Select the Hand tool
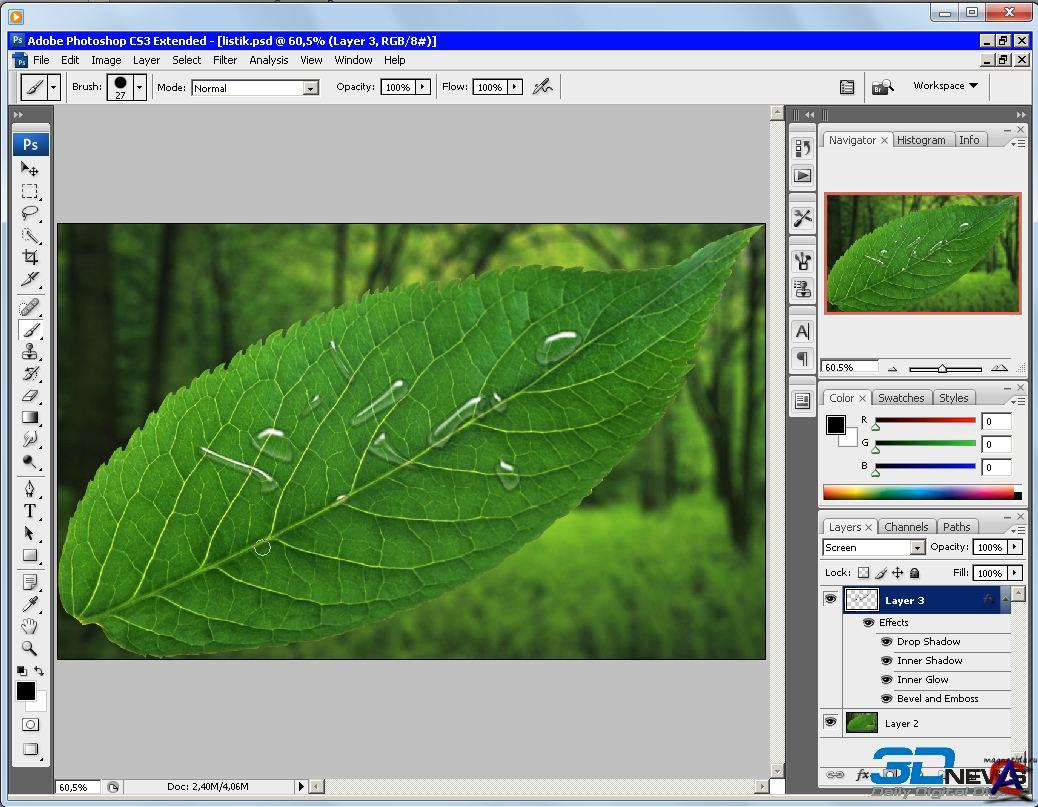 tap(31, 626)
